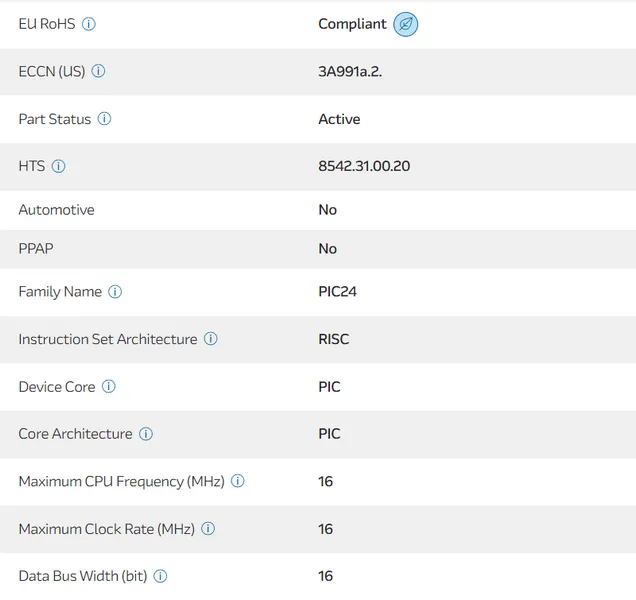
Task: Click Data Bus Width info icon
Action: pyautogui.click(x=160, y=576)
